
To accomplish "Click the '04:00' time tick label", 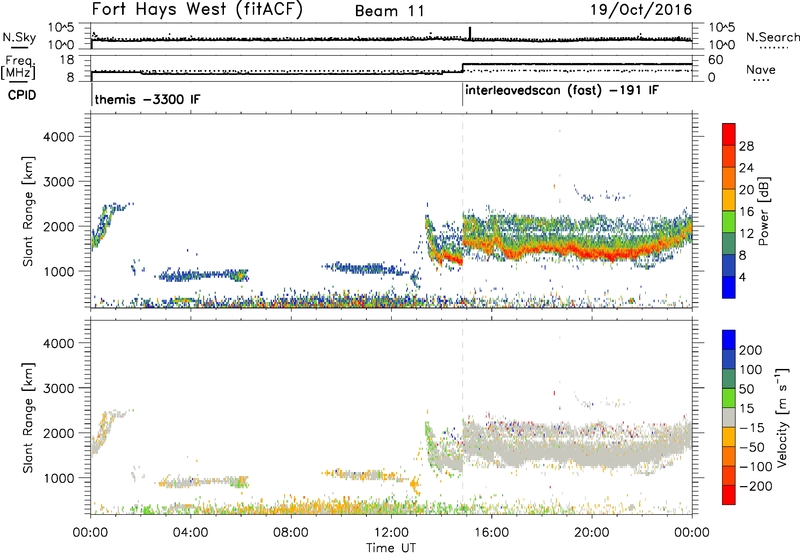I will tap(191, 533).
